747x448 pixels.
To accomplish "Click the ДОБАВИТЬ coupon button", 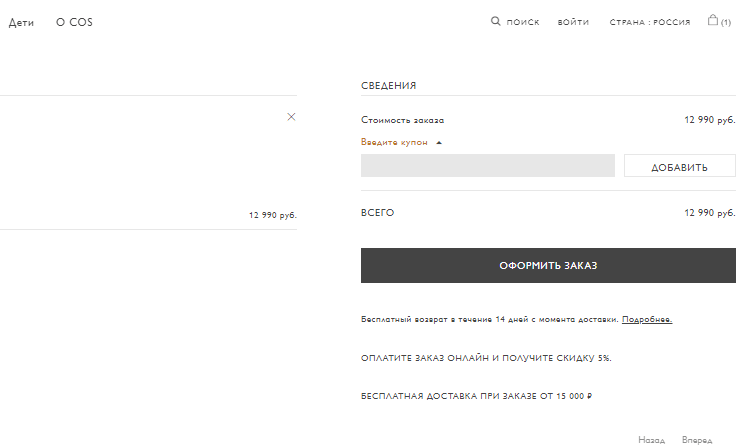I will [x=679, y=165].
